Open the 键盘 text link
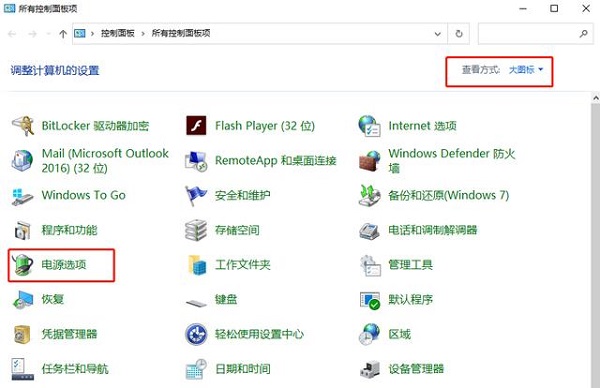600x388 pixels. pyautogui.click(x=226, y=299)
